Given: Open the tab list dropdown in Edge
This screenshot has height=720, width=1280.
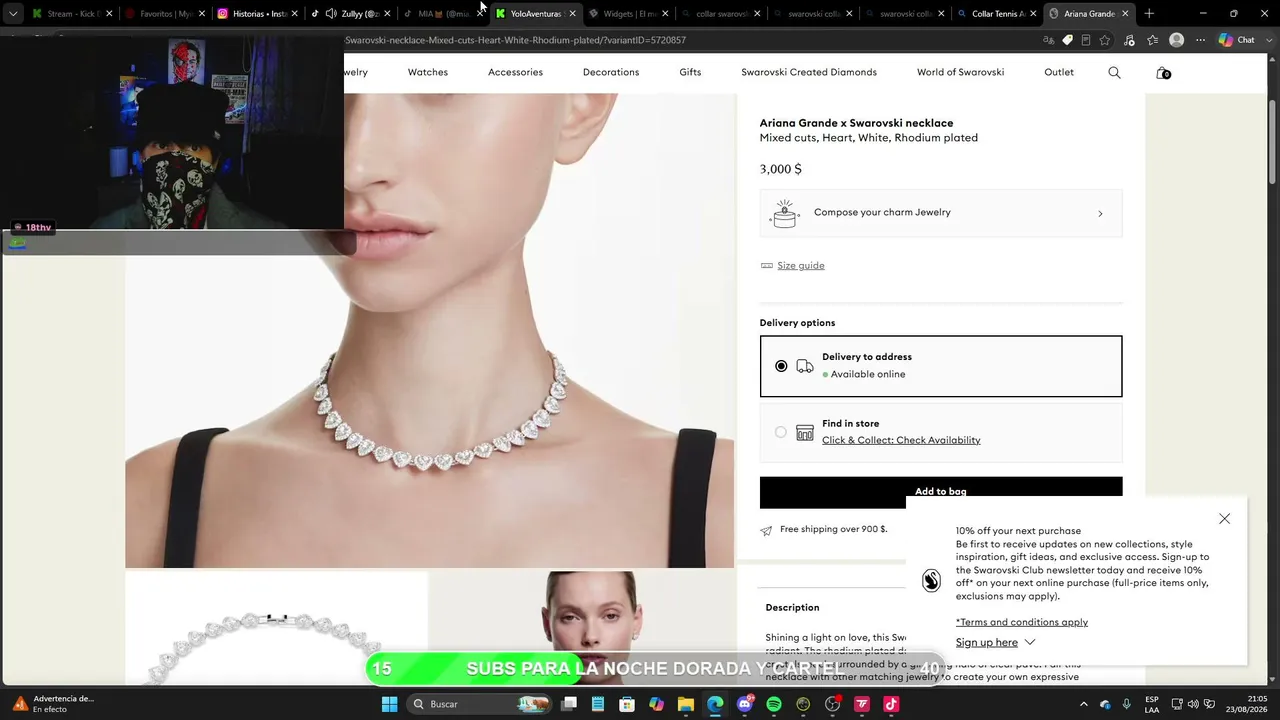Looking at the screenshot, I should pos(13,13).
